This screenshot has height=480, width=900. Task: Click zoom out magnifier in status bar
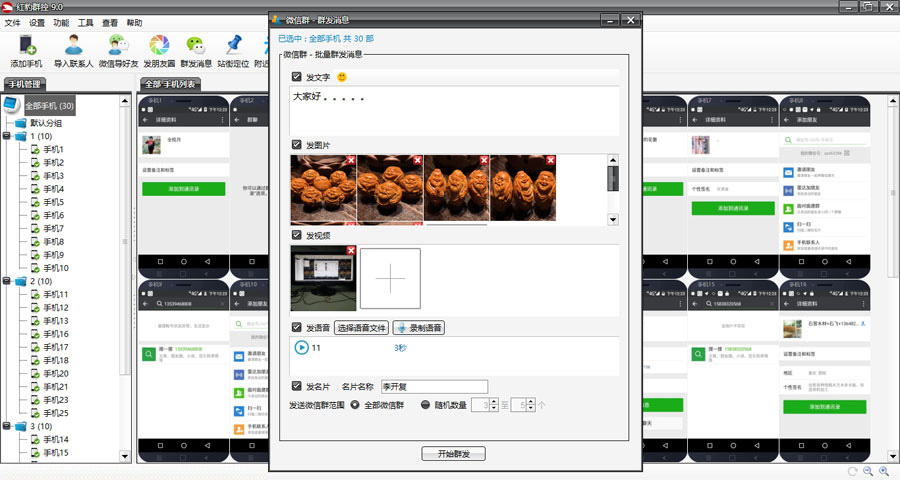point(868,471)
